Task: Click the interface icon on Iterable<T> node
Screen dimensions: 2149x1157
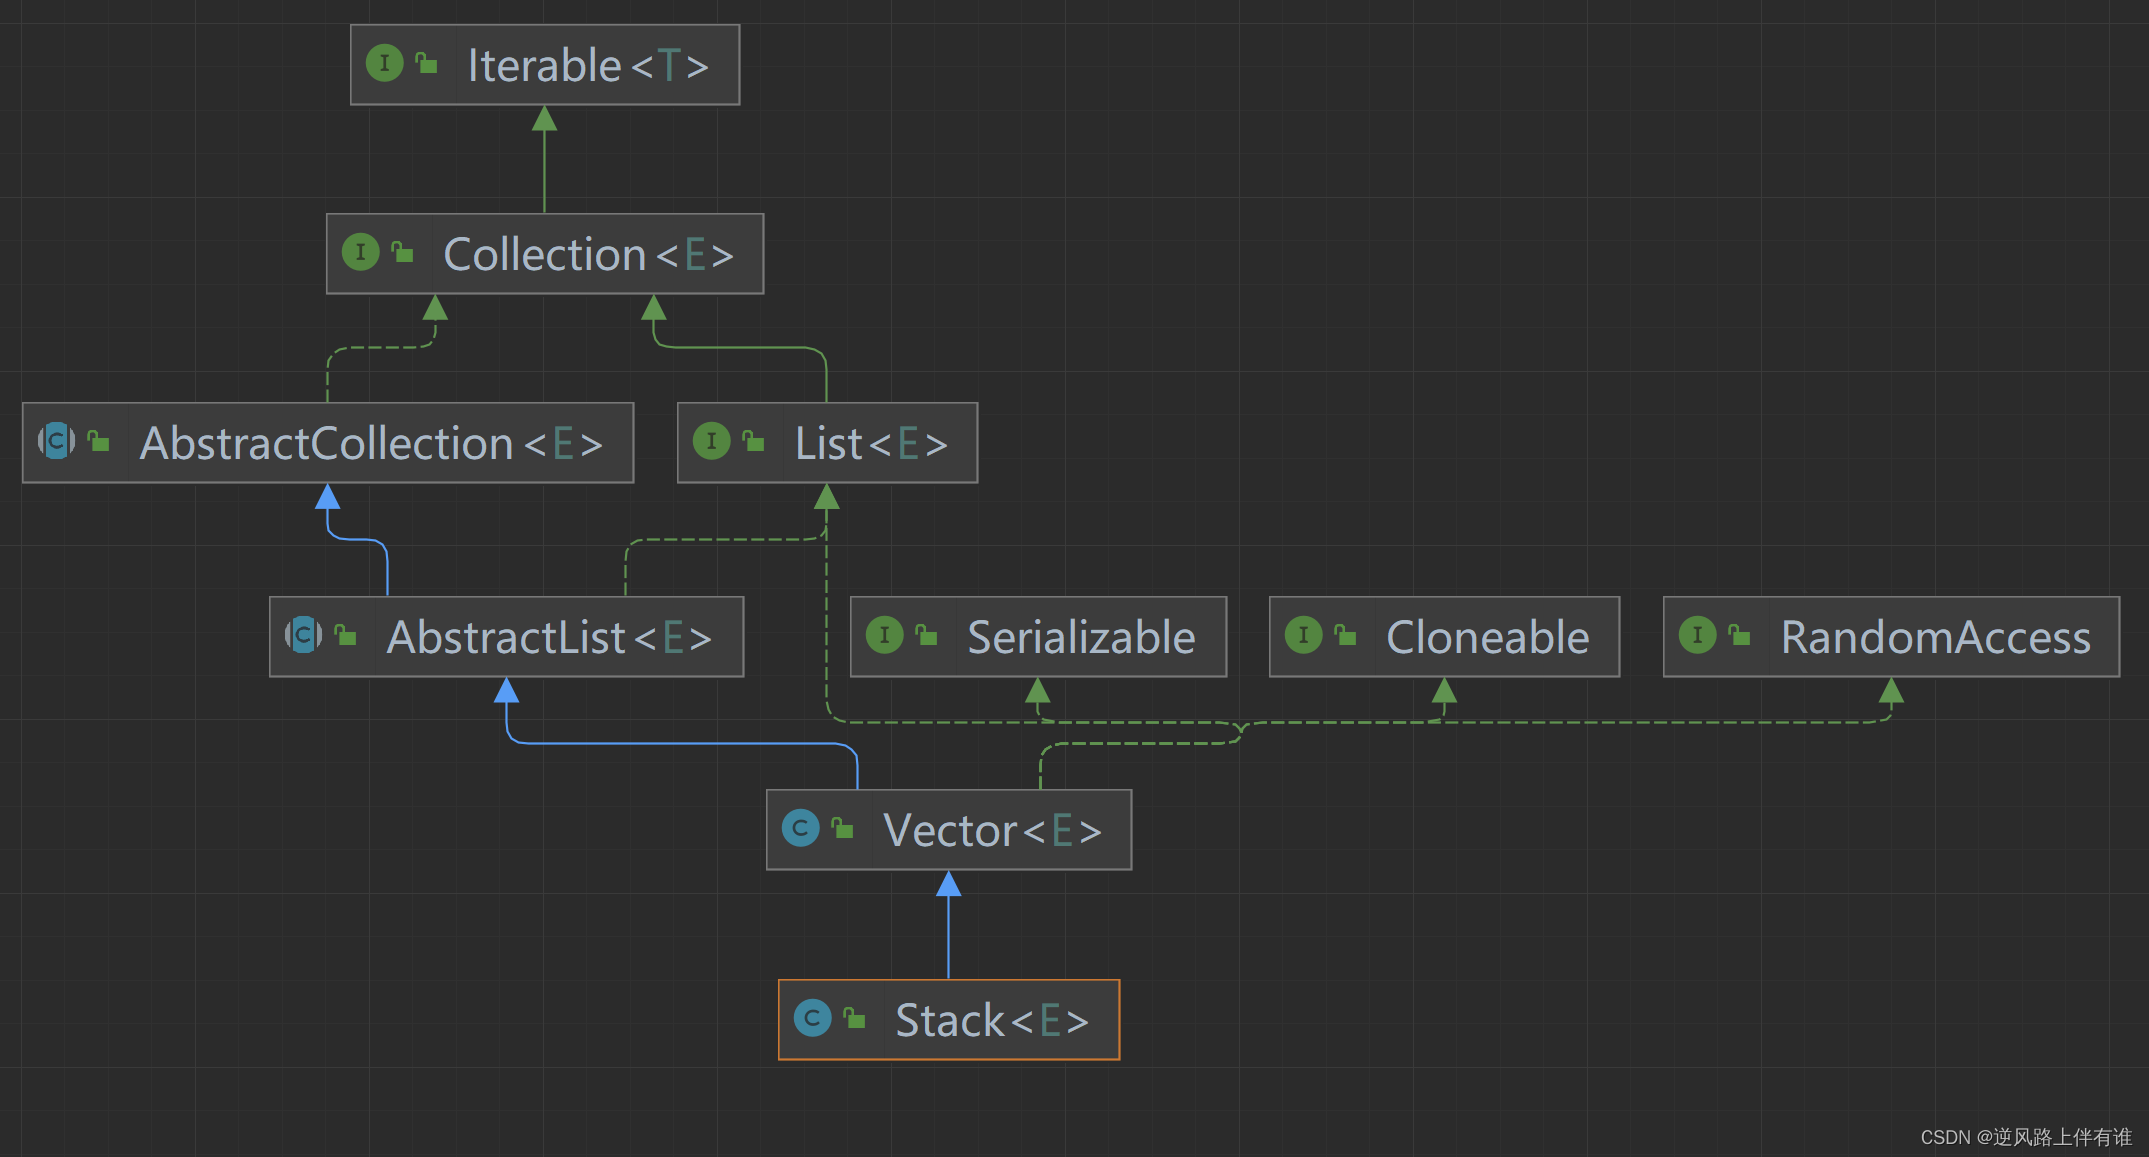Action: click(384, 63)
